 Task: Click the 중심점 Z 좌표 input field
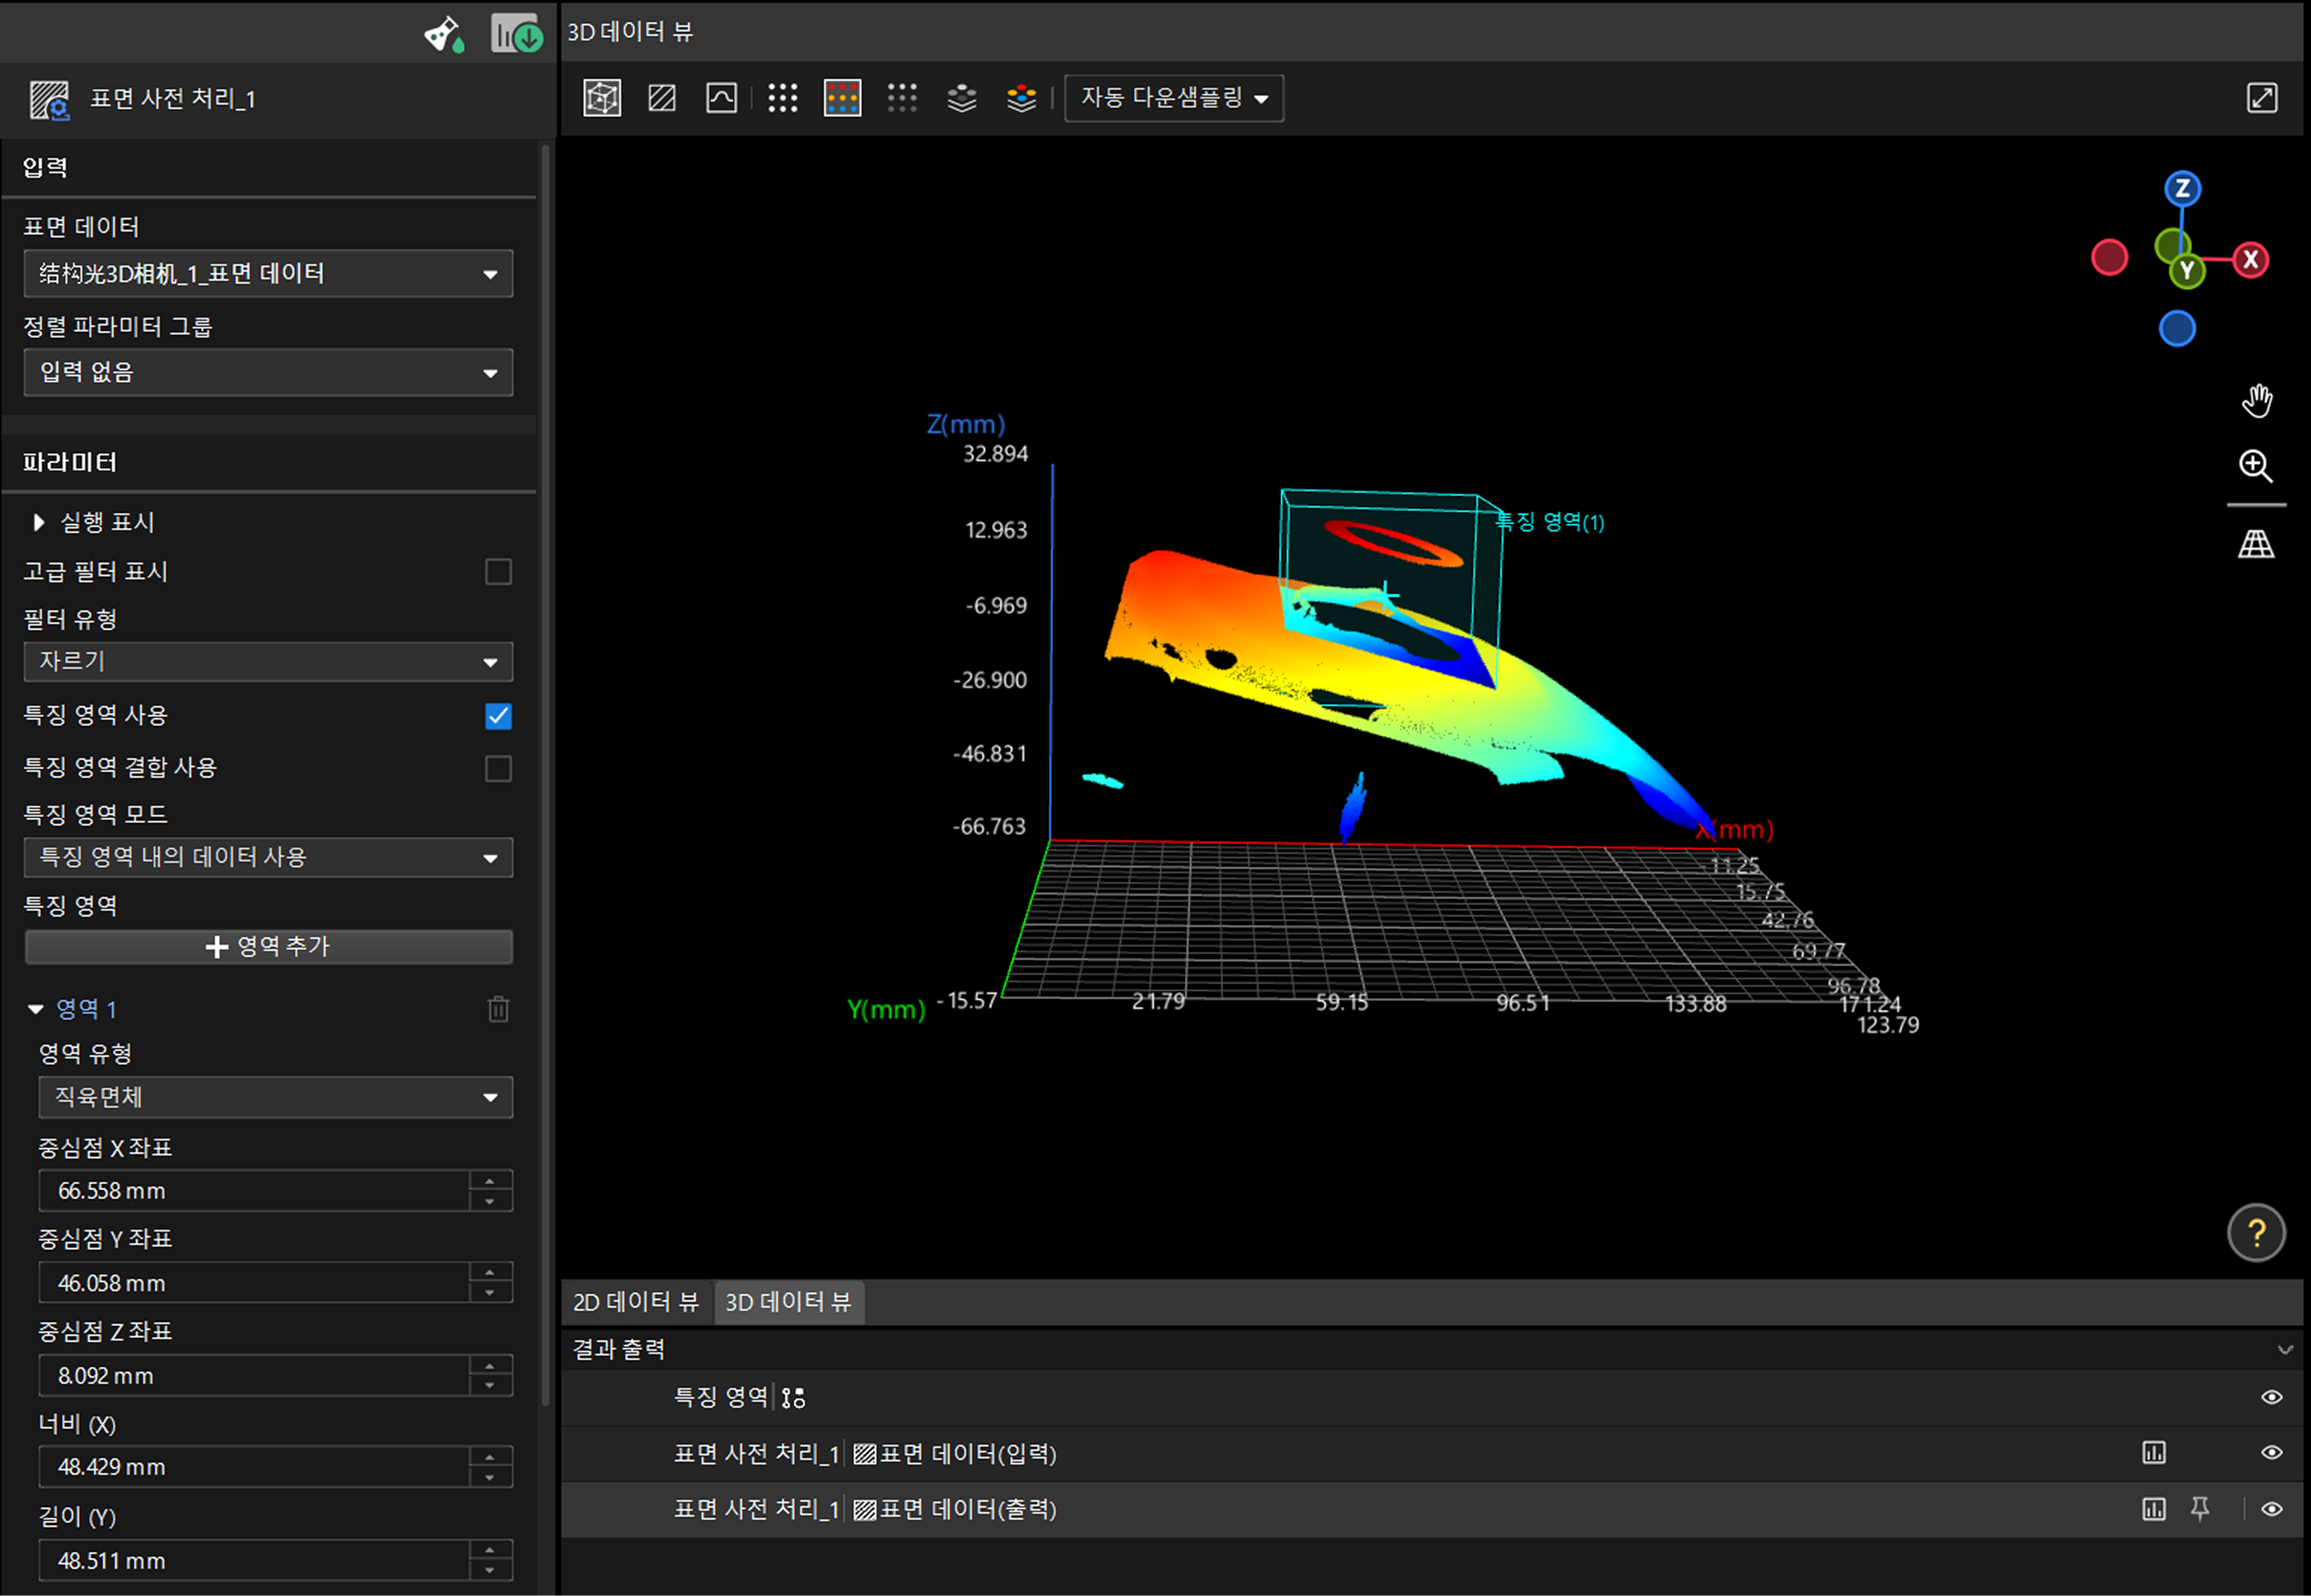coord(253,1376)
